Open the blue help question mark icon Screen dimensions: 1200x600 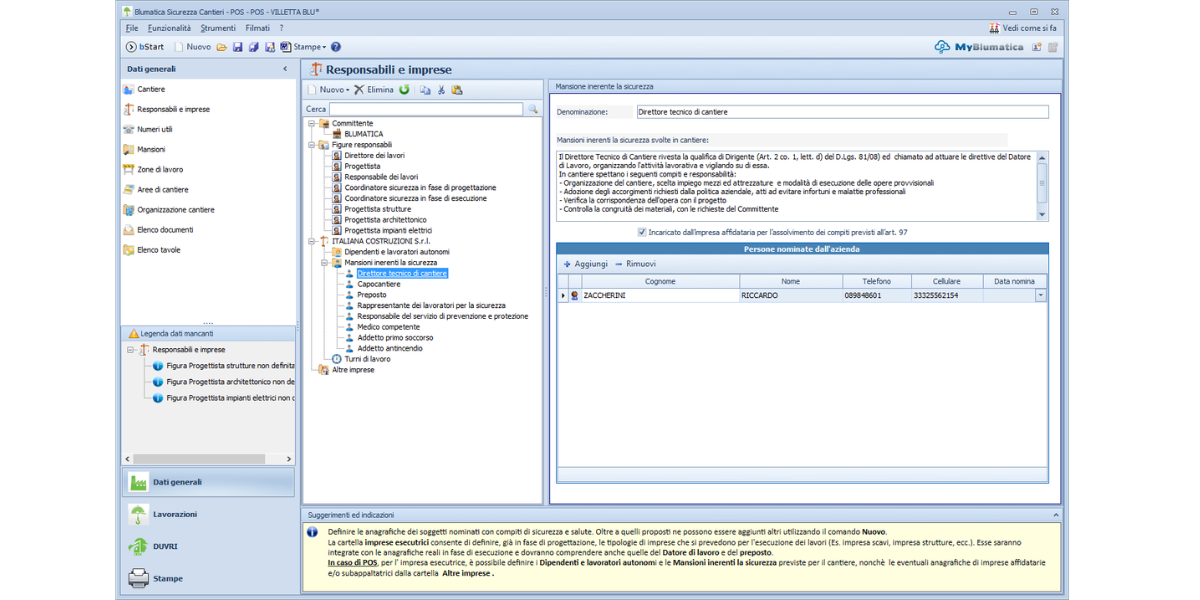pos(336,47)
